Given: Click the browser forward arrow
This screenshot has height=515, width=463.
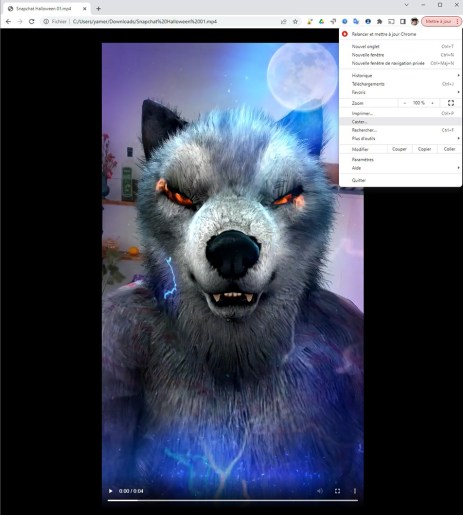Looking at the screenshot, I should pos(20,22).
